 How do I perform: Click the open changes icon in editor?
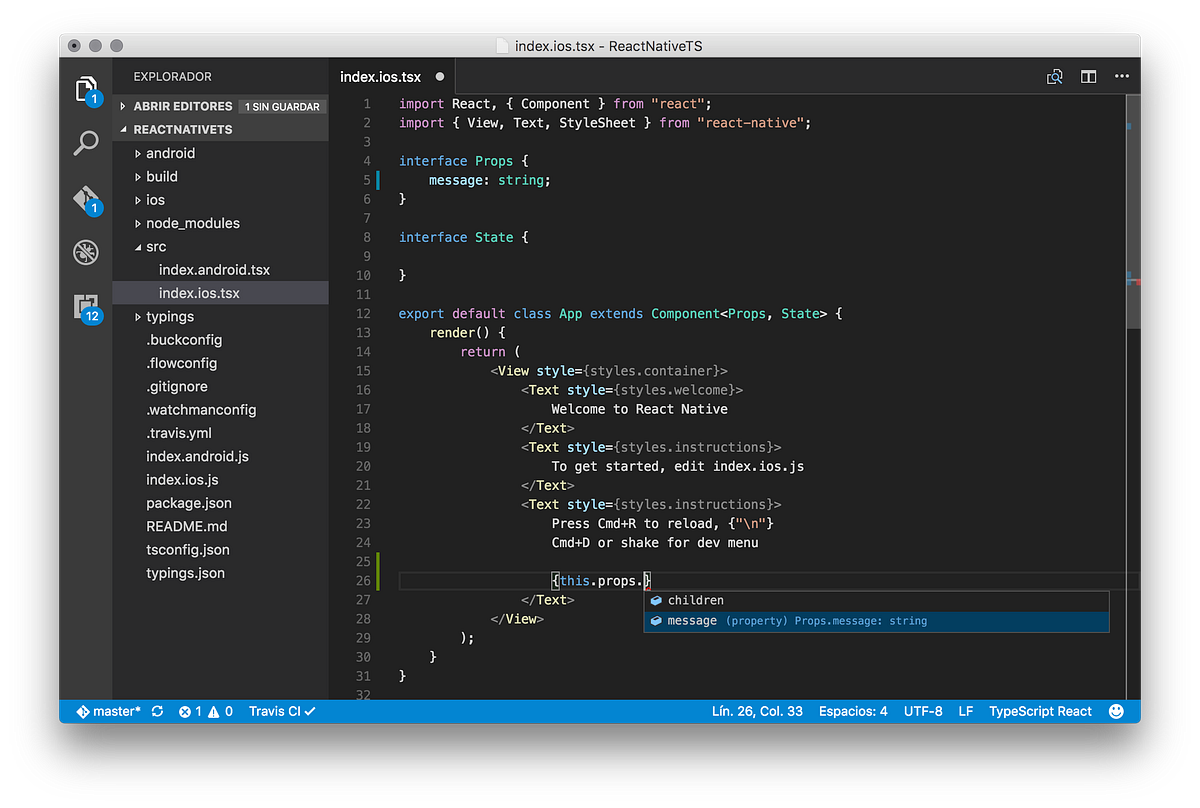point(1054,77)
